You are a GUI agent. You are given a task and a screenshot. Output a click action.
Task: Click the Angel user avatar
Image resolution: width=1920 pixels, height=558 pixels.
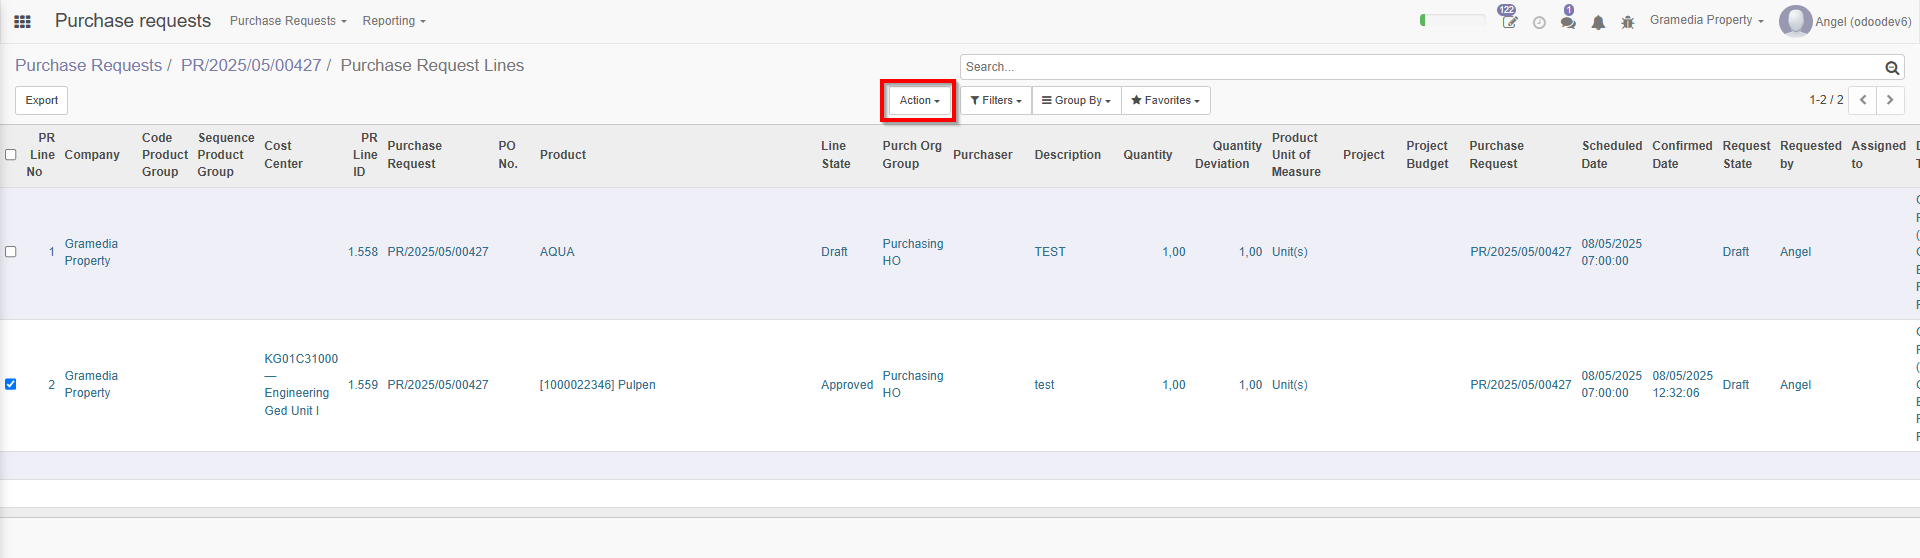pos(1795,21)
